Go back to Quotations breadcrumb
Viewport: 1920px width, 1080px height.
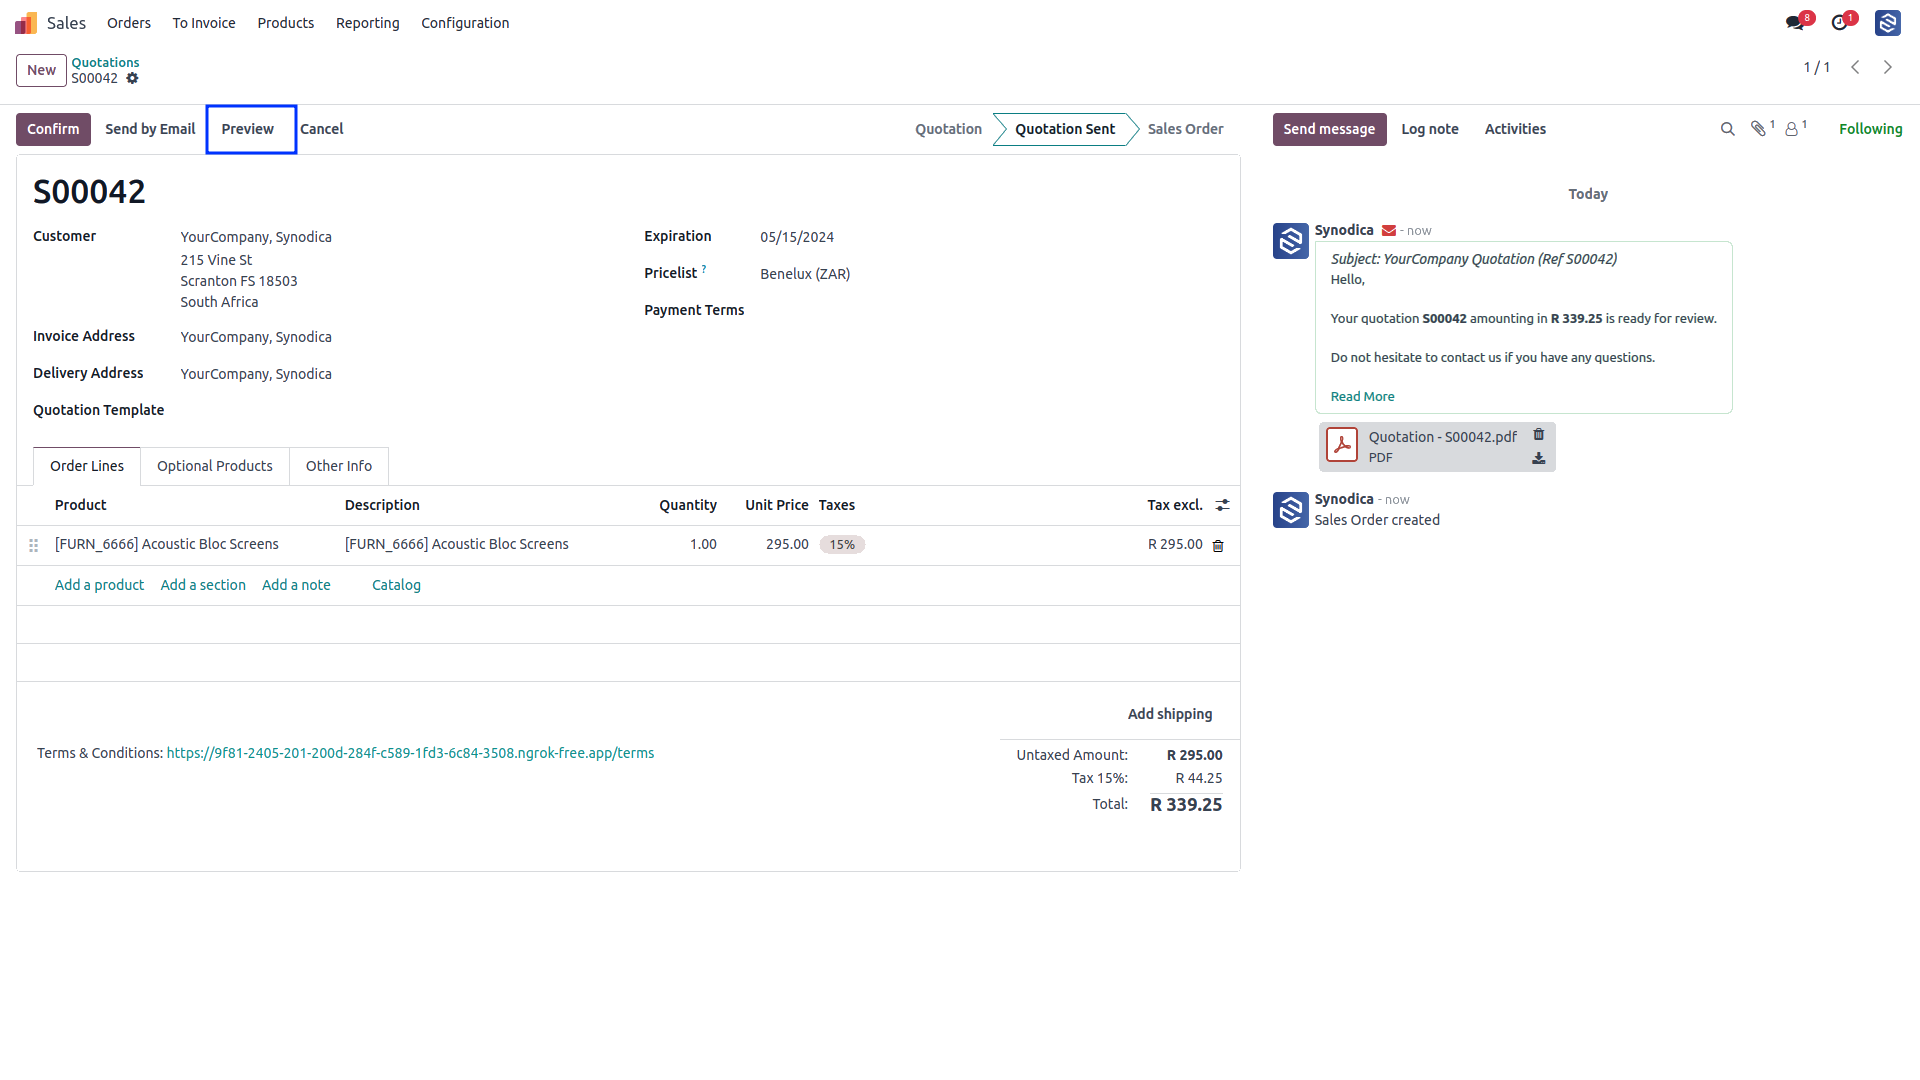[105, 62]
